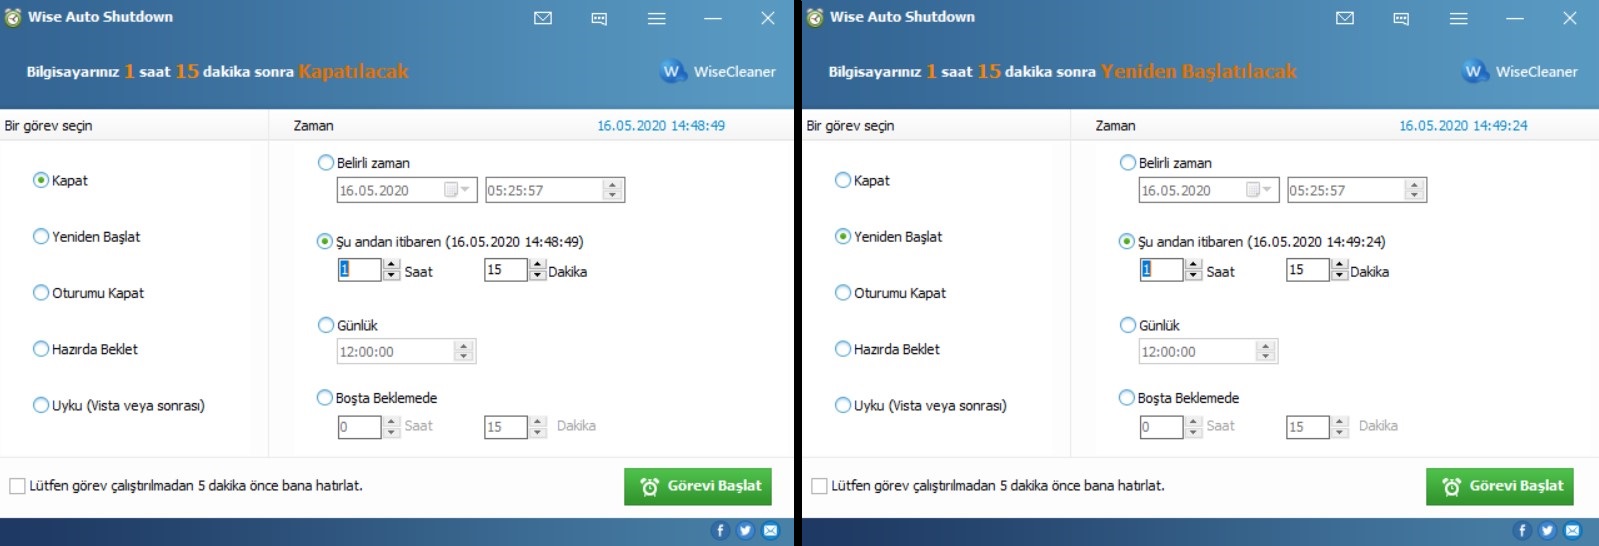Screen dimensions: 1599x546
Task: Select Hazırda Beklet radio in right window
Action: pyautogui.click(x=843, y=348)
